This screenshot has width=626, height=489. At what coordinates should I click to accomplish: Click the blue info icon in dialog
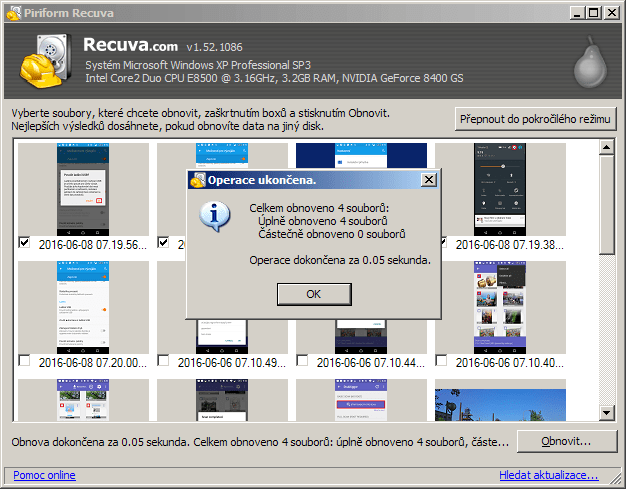pos(215,216)
